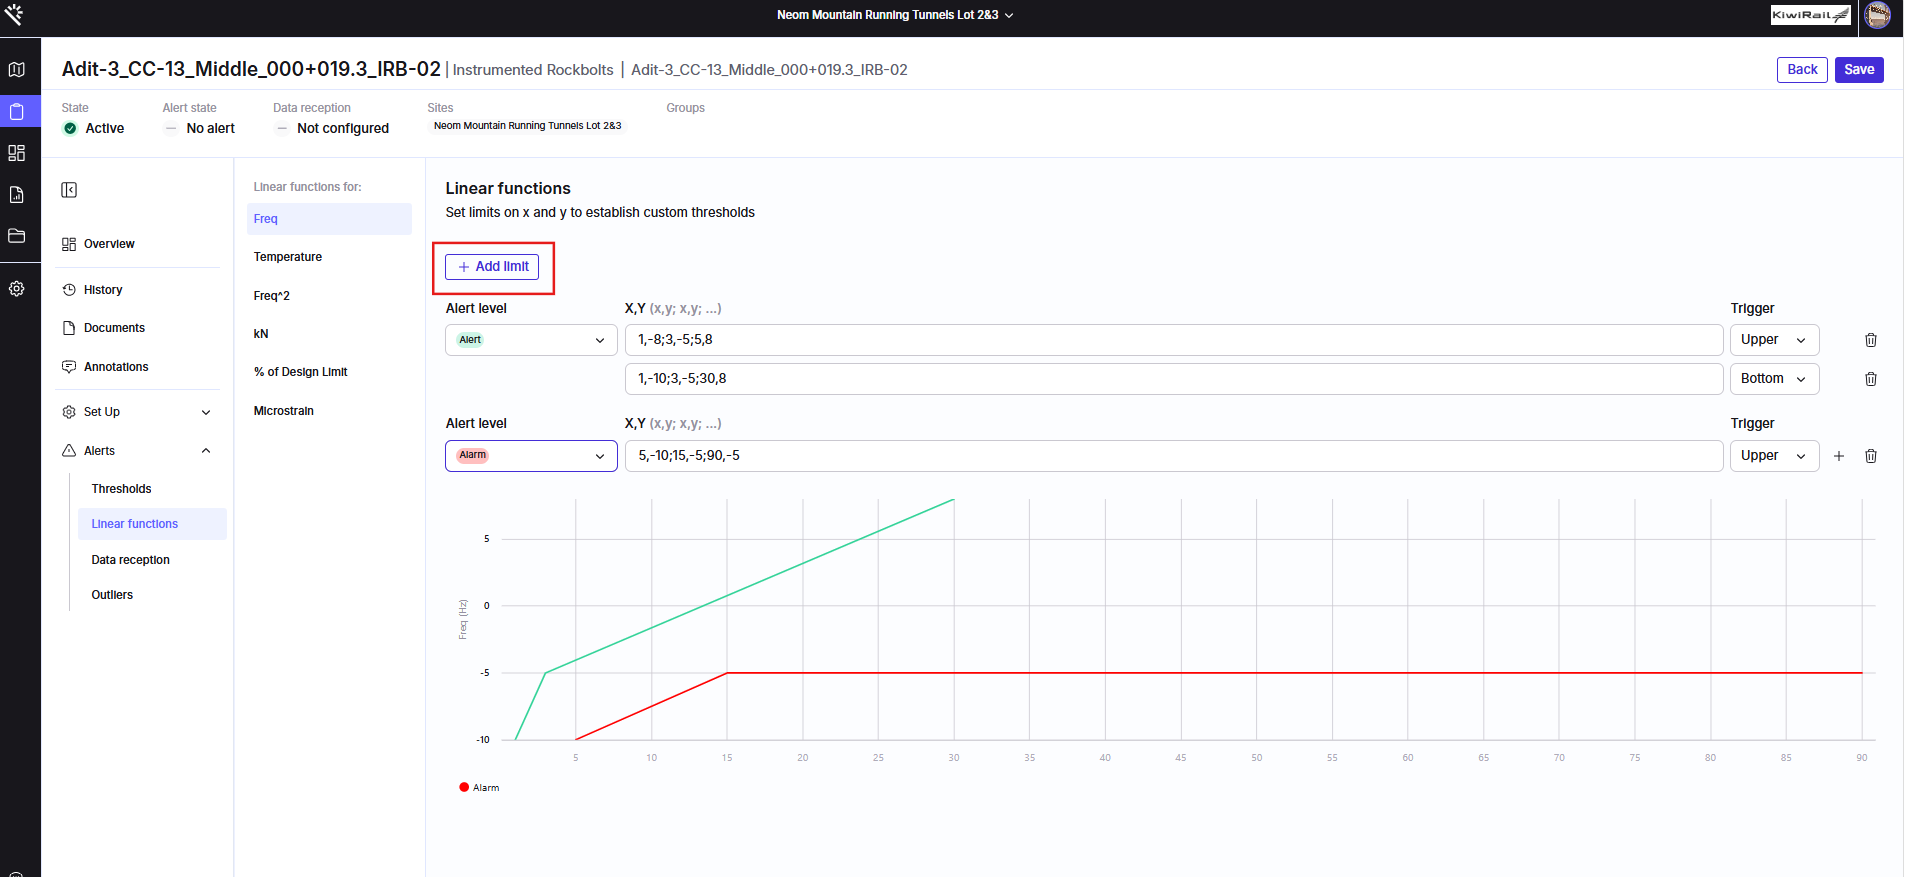Open the Bottom trigger dropdown
Screen dimensions: 1906x877
(1774, 379)
